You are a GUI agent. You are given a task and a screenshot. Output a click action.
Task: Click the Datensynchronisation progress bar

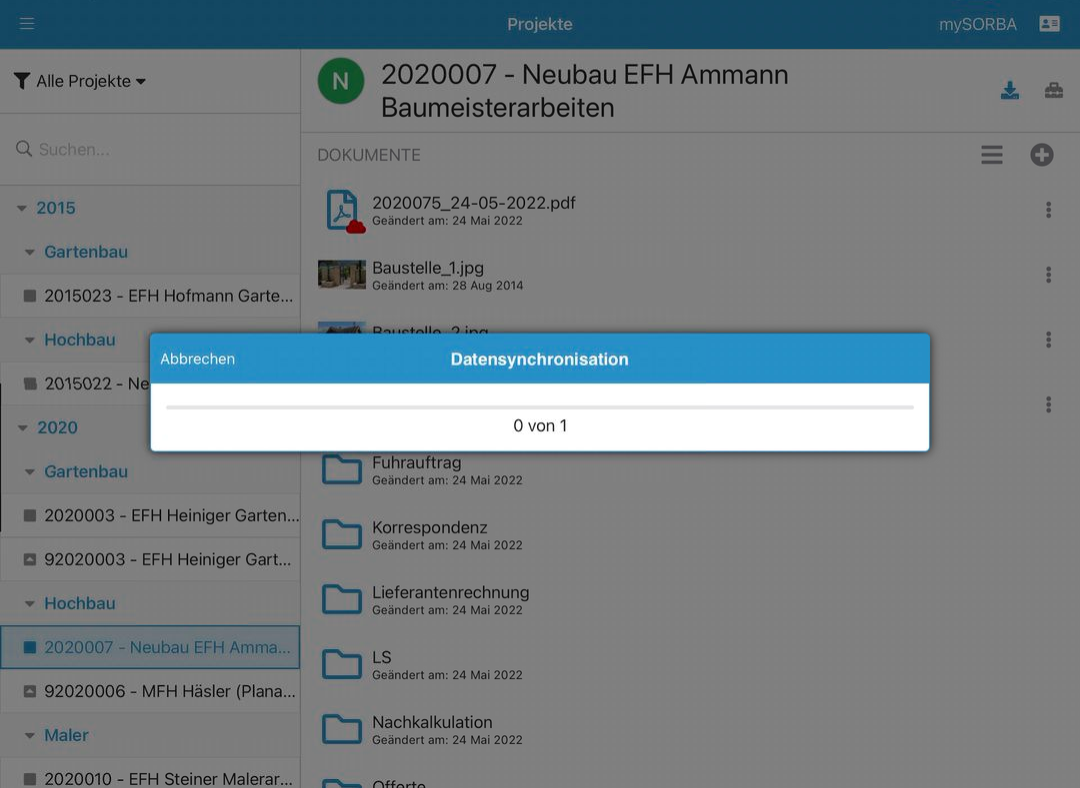[540, 407]
